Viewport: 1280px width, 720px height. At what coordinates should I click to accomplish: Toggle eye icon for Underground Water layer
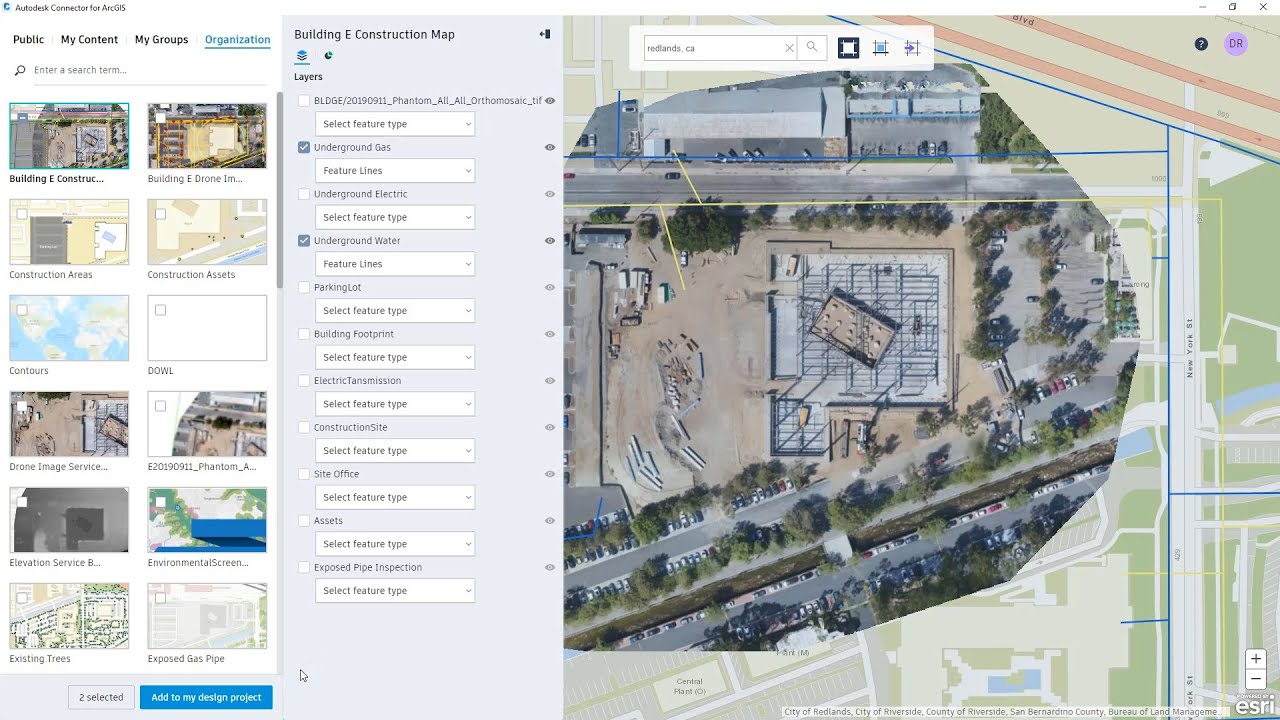pos(550,241)
